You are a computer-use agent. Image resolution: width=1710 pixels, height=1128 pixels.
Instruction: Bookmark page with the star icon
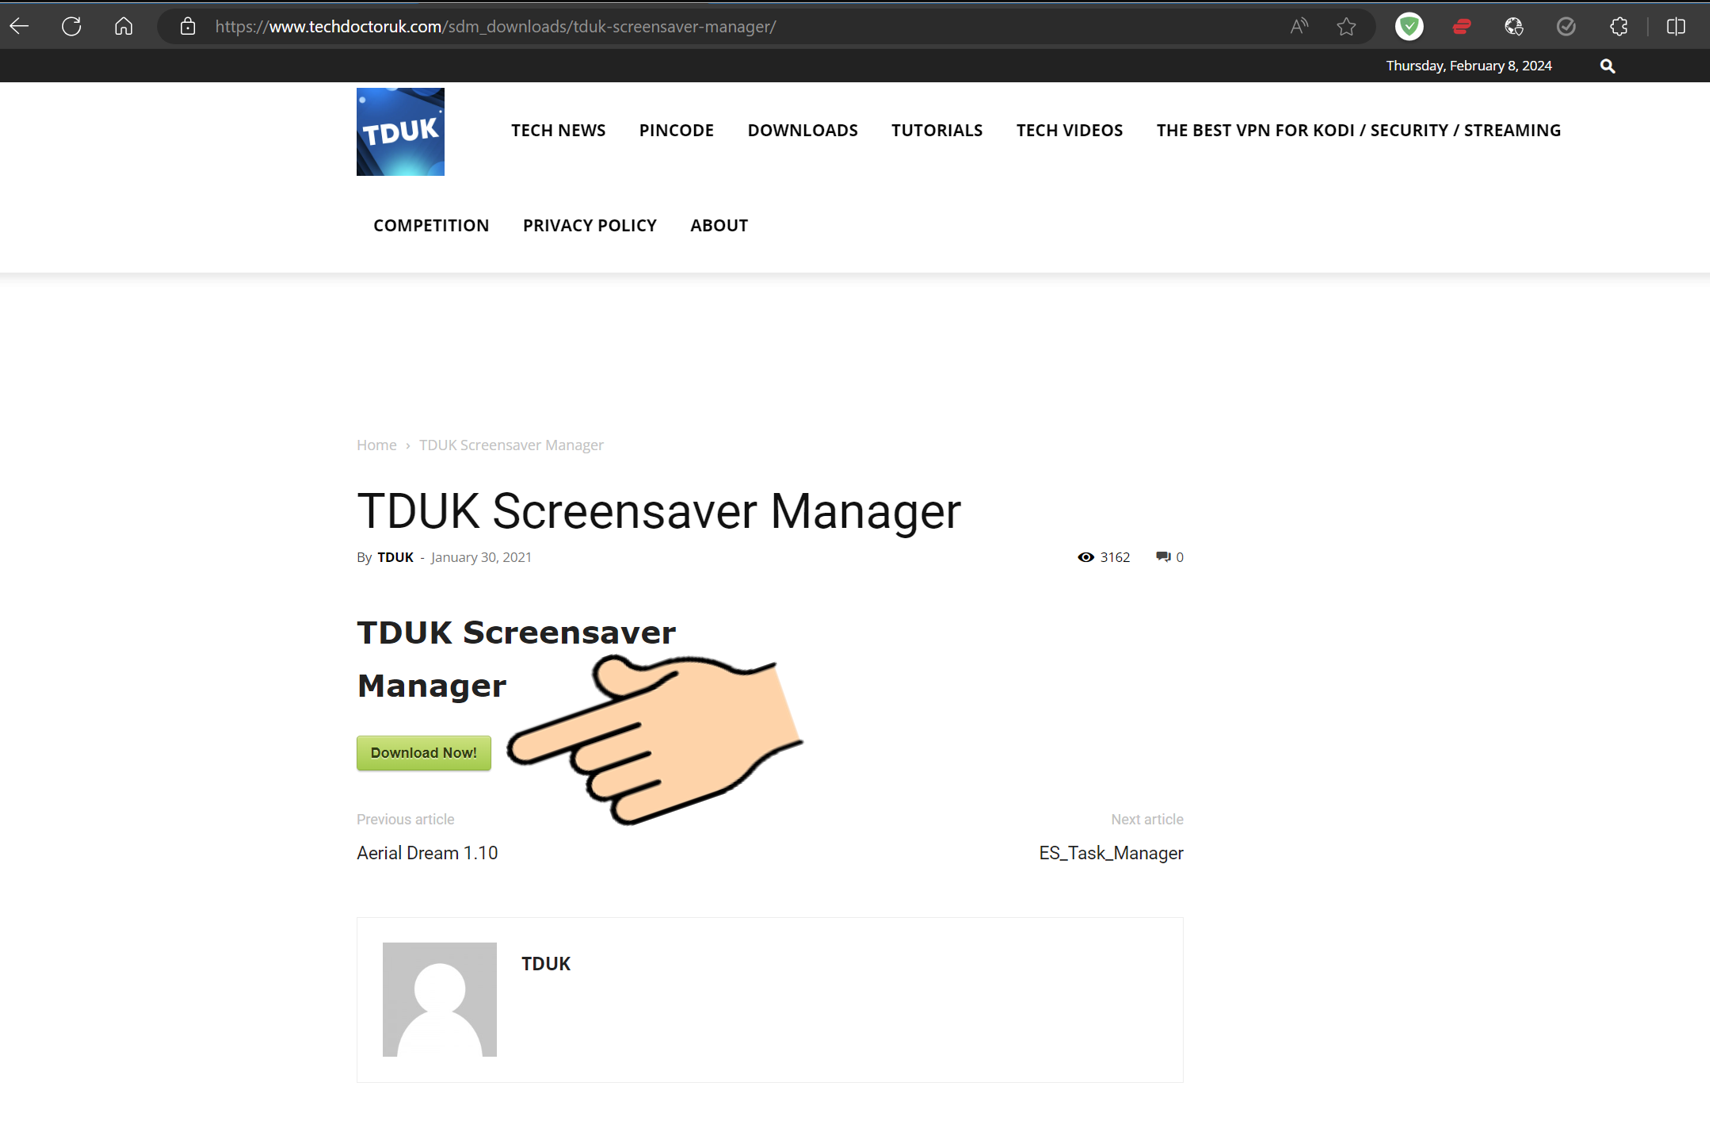point(1347,27)
